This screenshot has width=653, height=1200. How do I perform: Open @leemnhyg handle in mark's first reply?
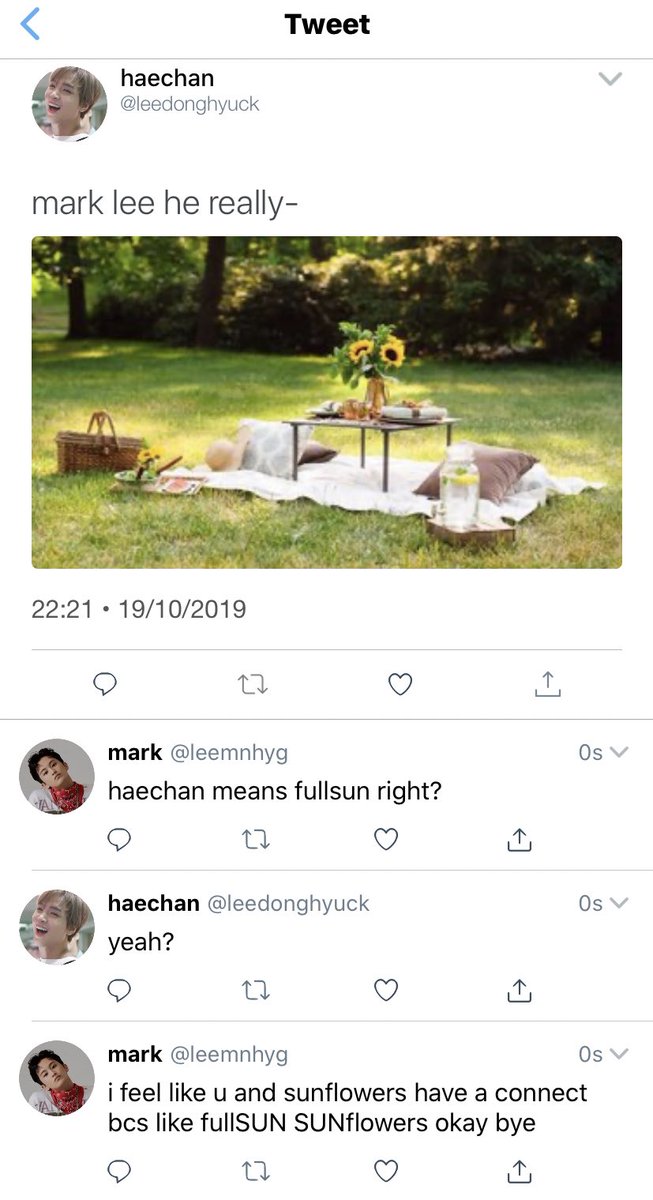(228, 753)
